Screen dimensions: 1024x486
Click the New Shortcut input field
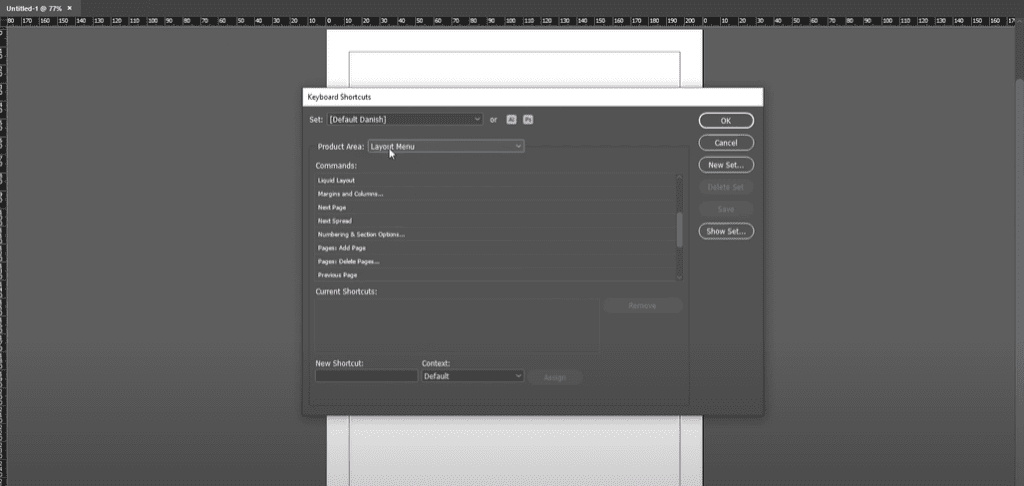point(366,376)
